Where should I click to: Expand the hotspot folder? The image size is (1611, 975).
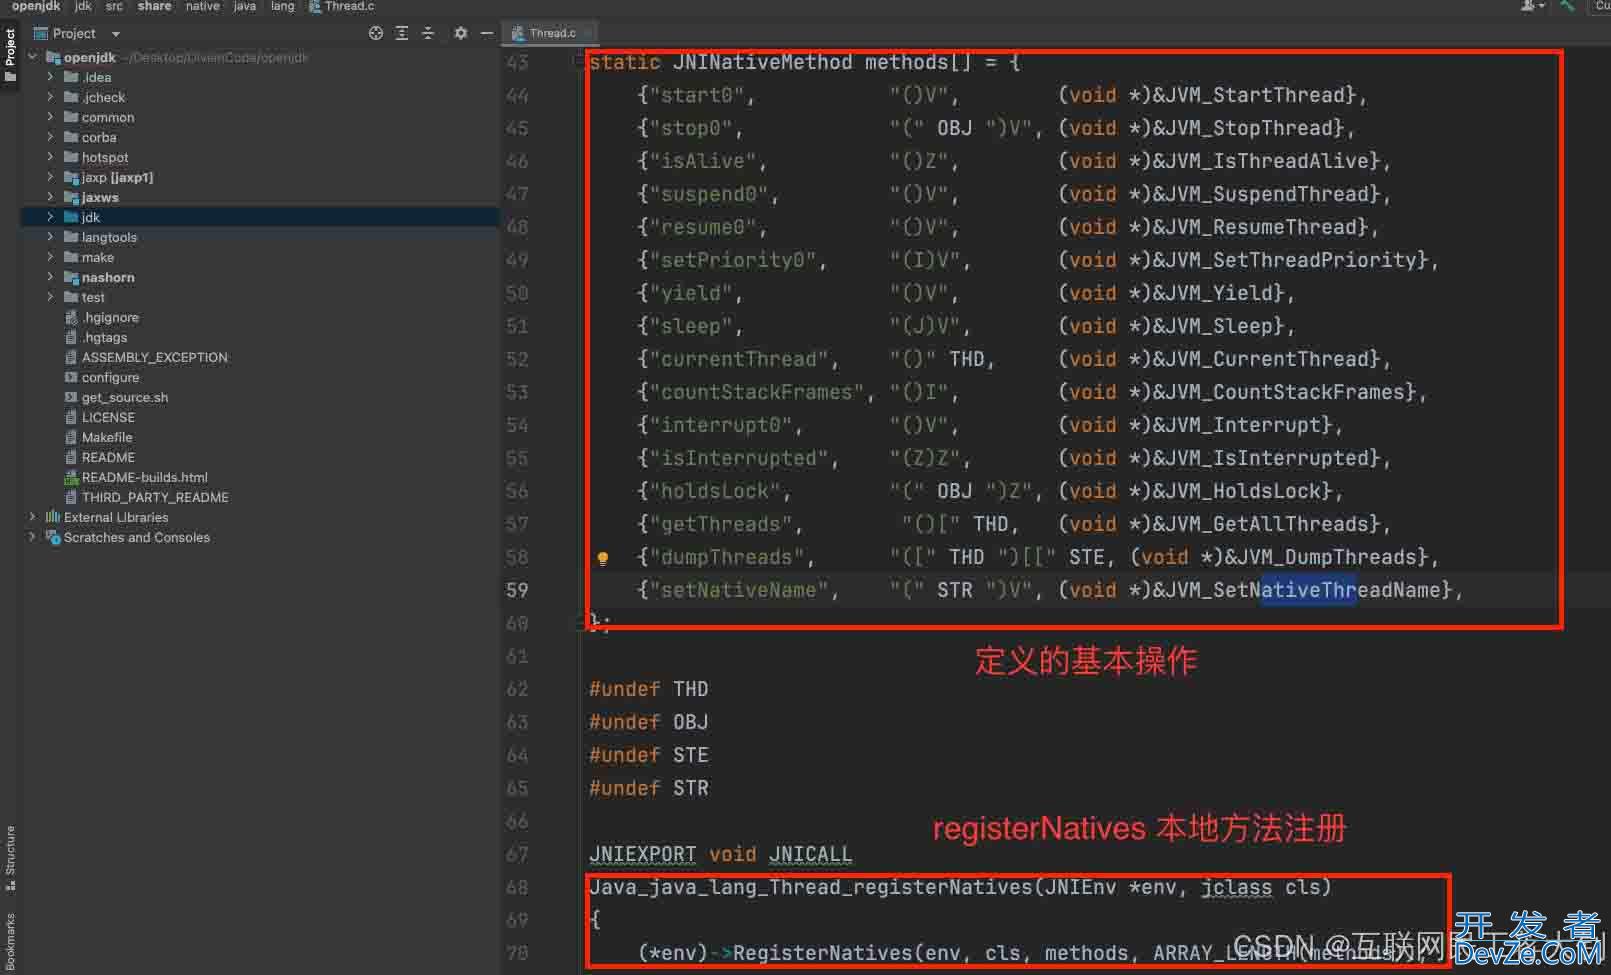point(50,157)
